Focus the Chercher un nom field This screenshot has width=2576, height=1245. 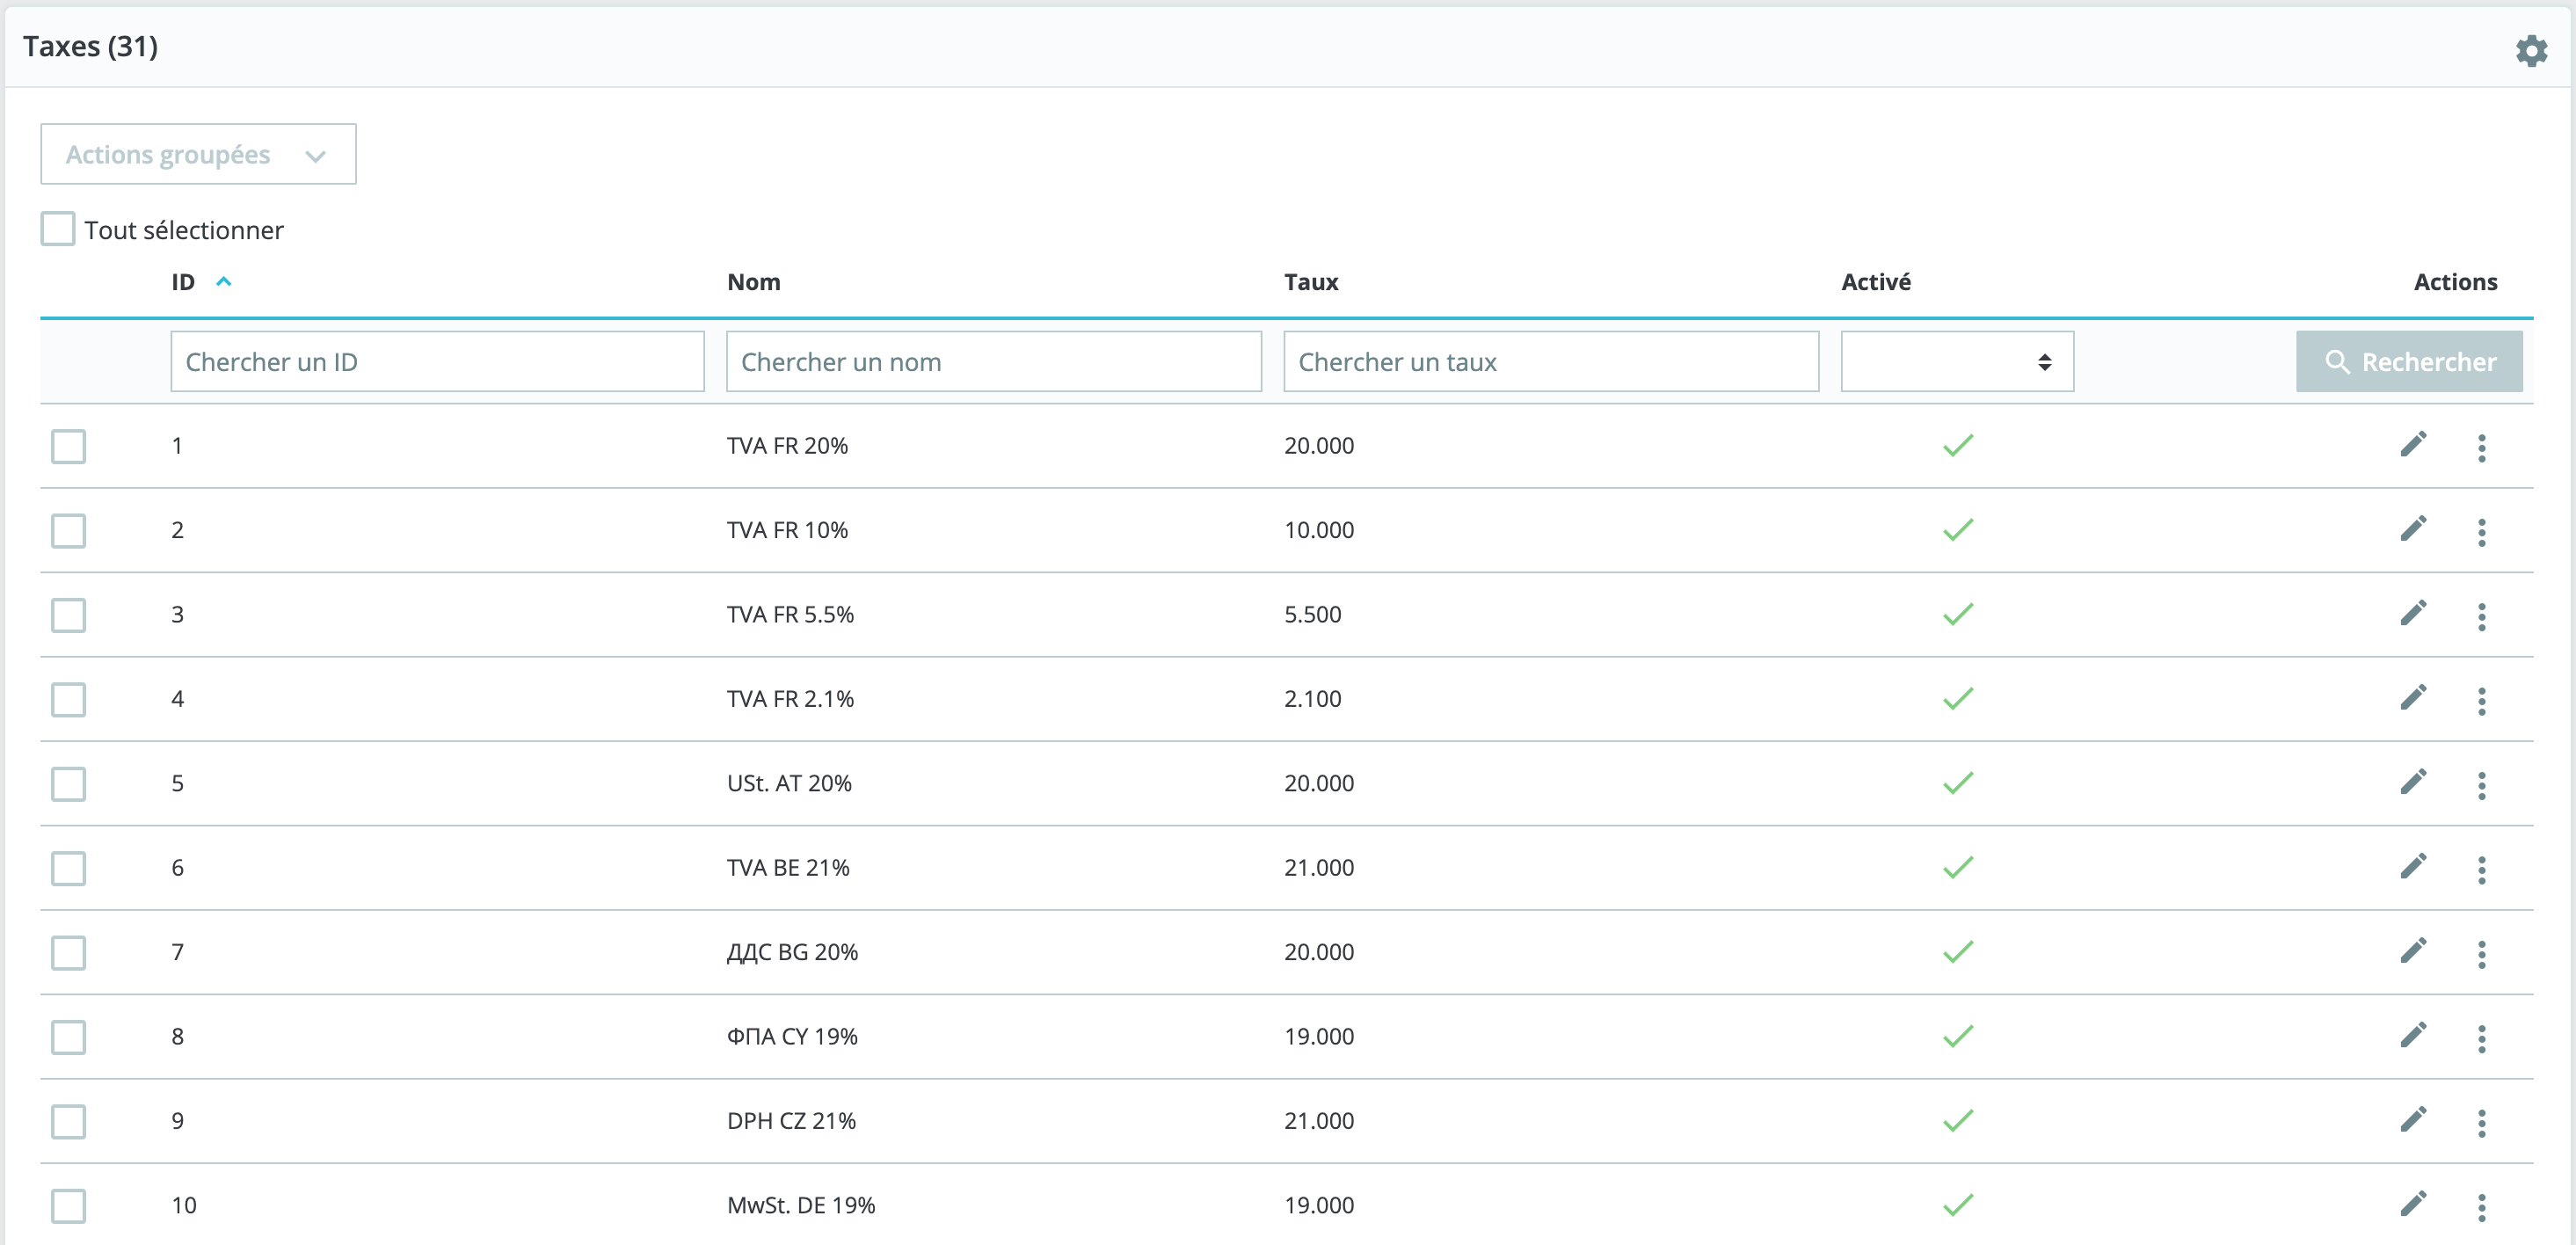click(x=993, y=361)
